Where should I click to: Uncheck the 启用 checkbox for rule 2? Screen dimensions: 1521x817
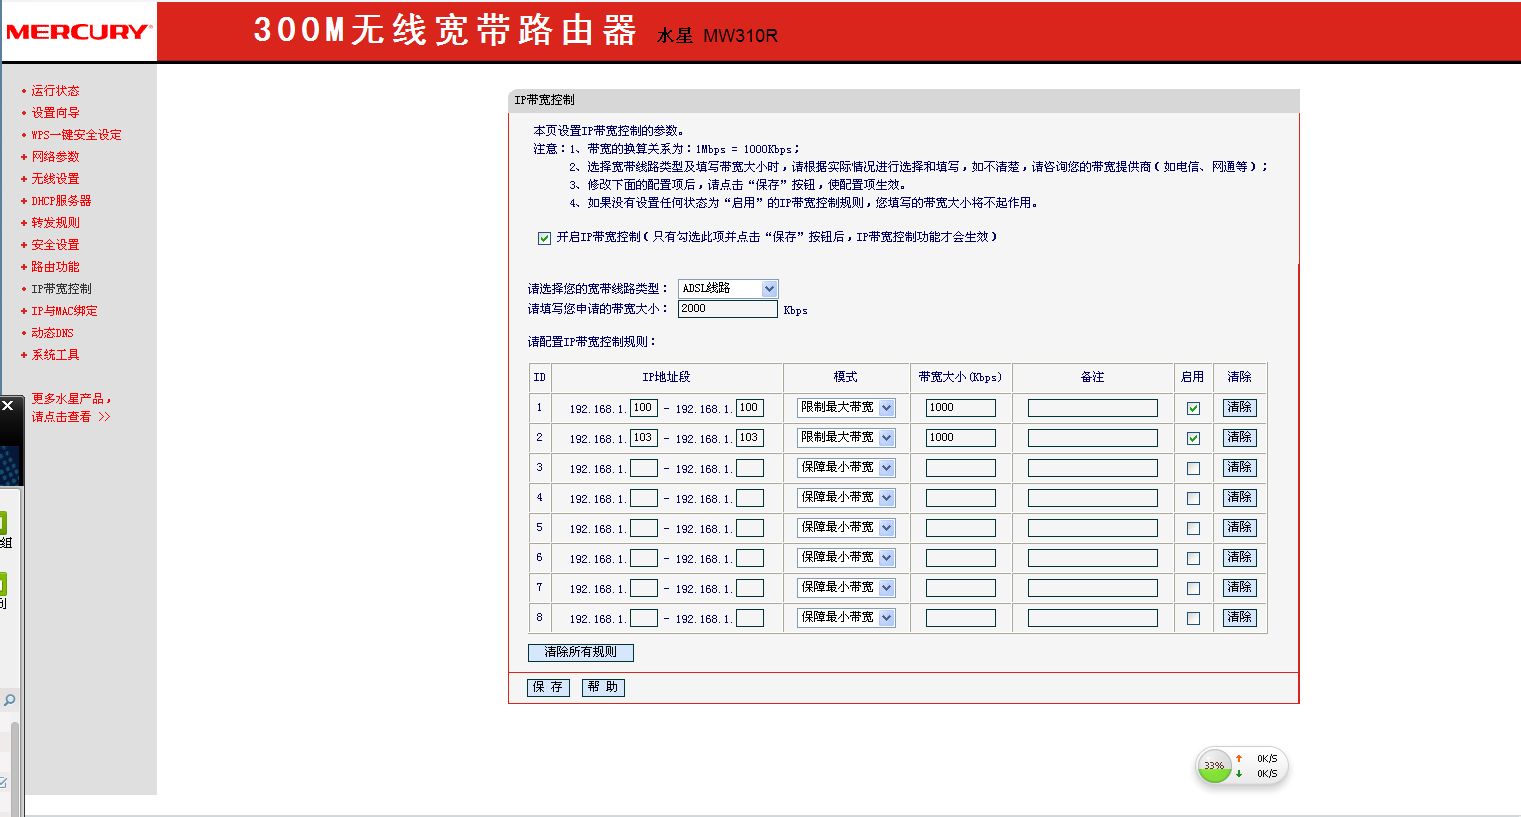pos(1193,438)
